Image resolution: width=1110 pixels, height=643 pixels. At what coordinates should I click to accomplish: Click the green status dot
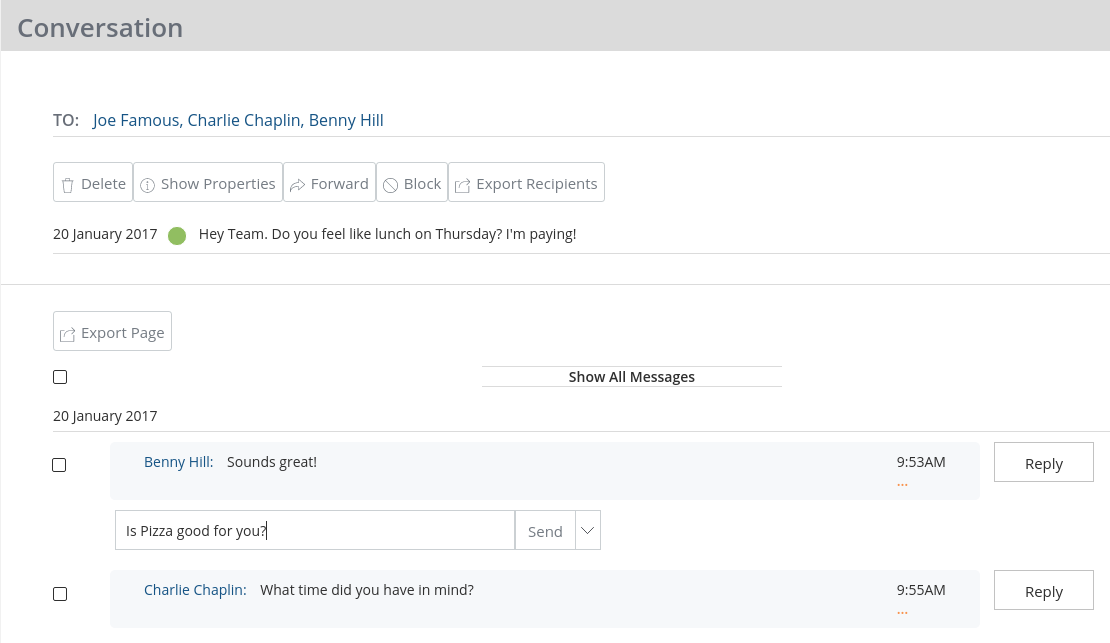177,236
